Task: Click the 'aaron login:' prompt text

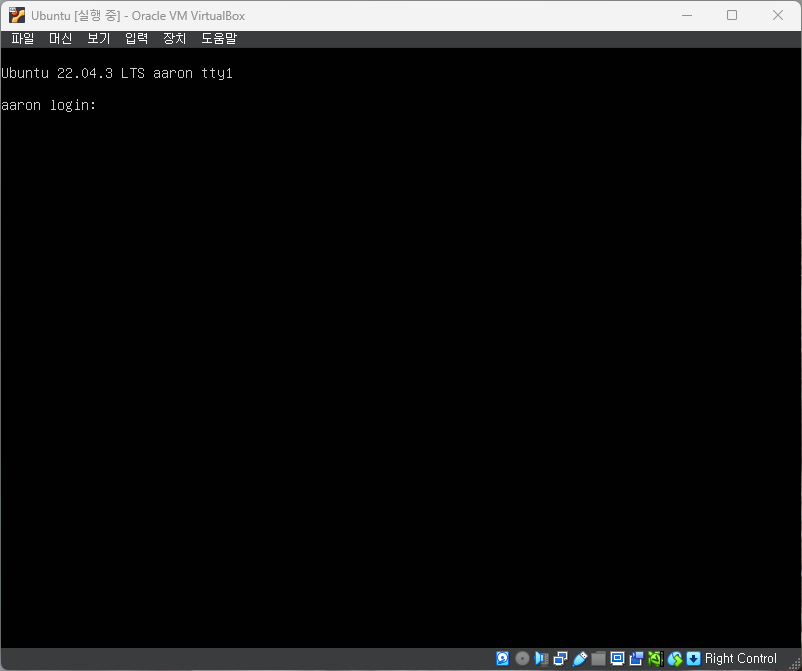Action: (x=49, y=105)
